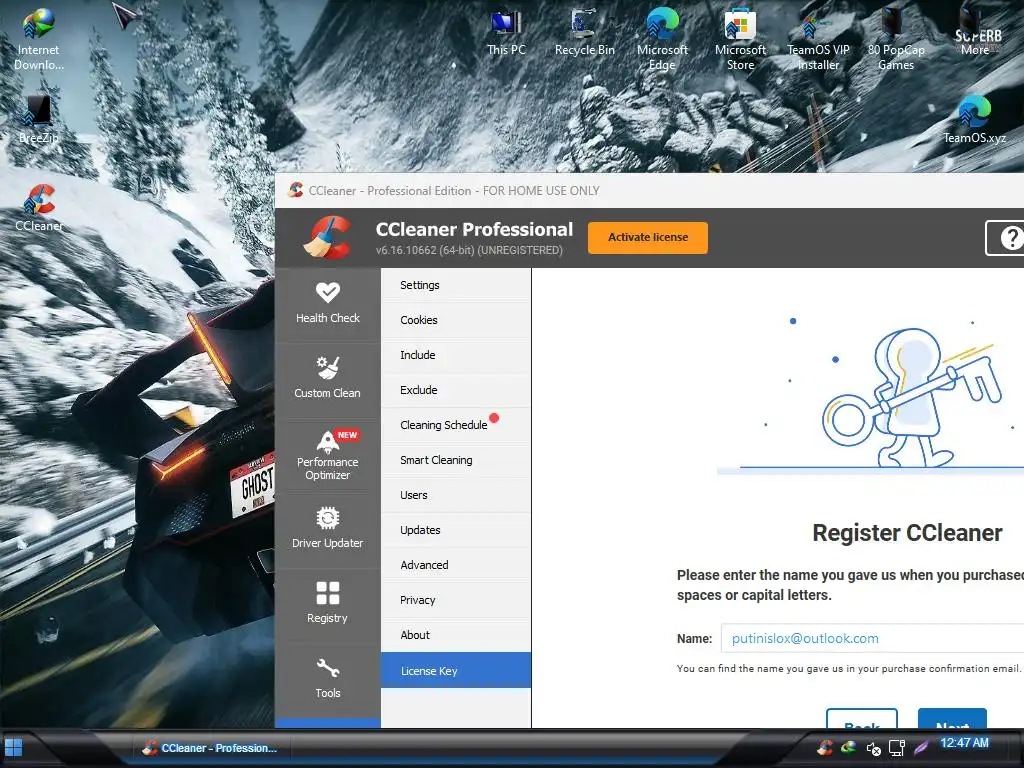Viewport: 1024px width, 768px height.
Task: Click CCleaner taskbar window button
Action: tap(210, 748)
